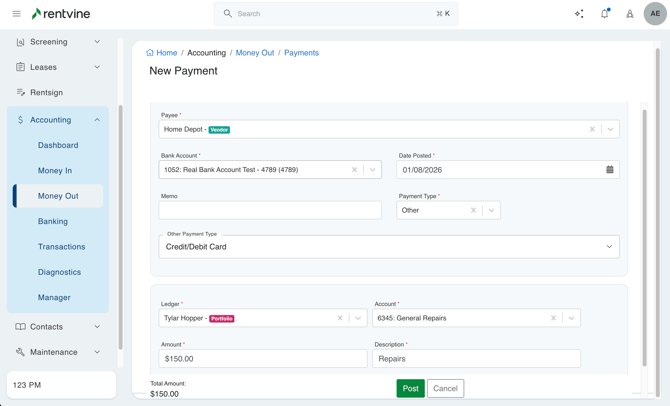The image size is (670, 406).
Task: Open Banking from the sidebar
Action: (53, 221)
